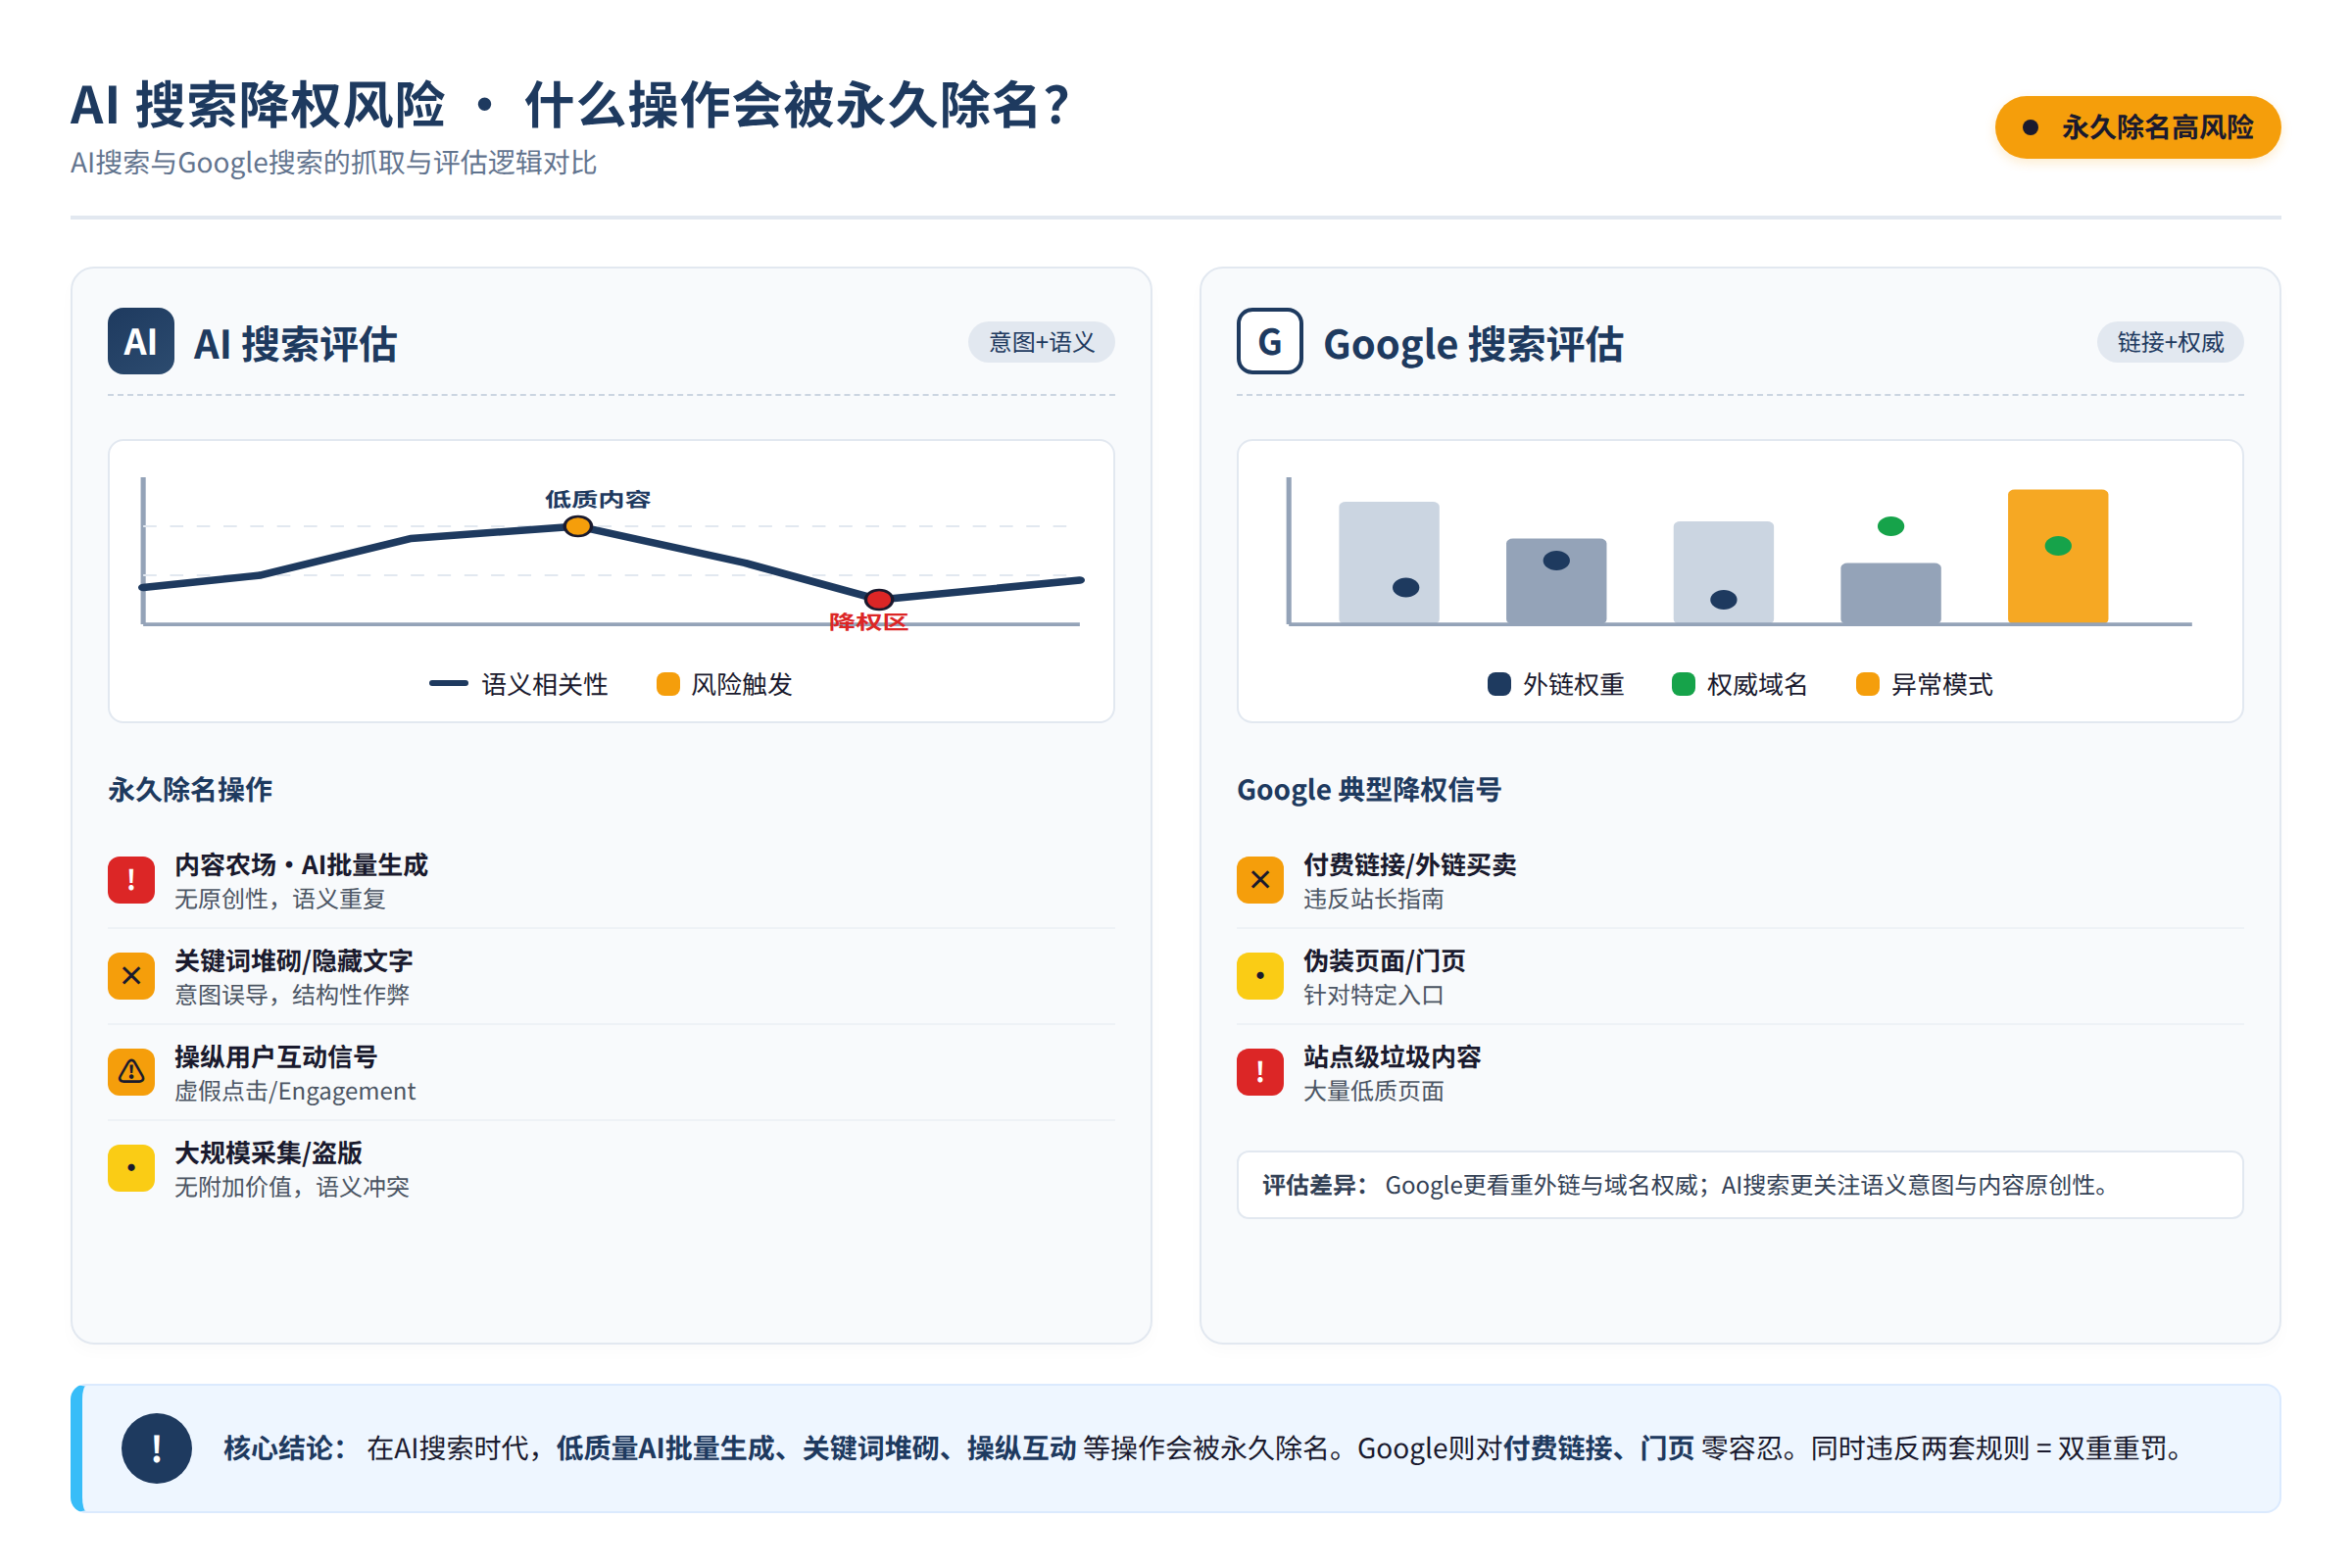Click the 大规模采集/盗版 heading
2352x1568 pixels.
click(x=269, y=1153)
